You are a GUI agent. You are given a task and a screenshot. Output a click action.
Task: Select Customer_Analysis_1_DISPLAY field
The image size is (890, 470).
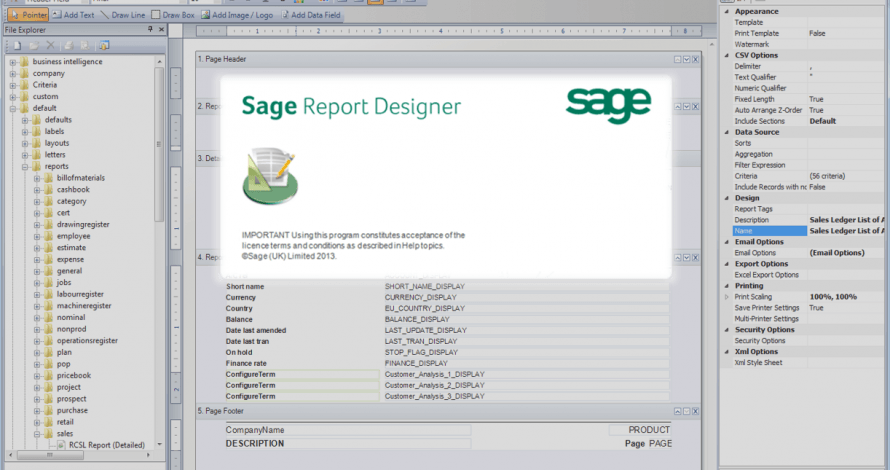pos(526,374)
